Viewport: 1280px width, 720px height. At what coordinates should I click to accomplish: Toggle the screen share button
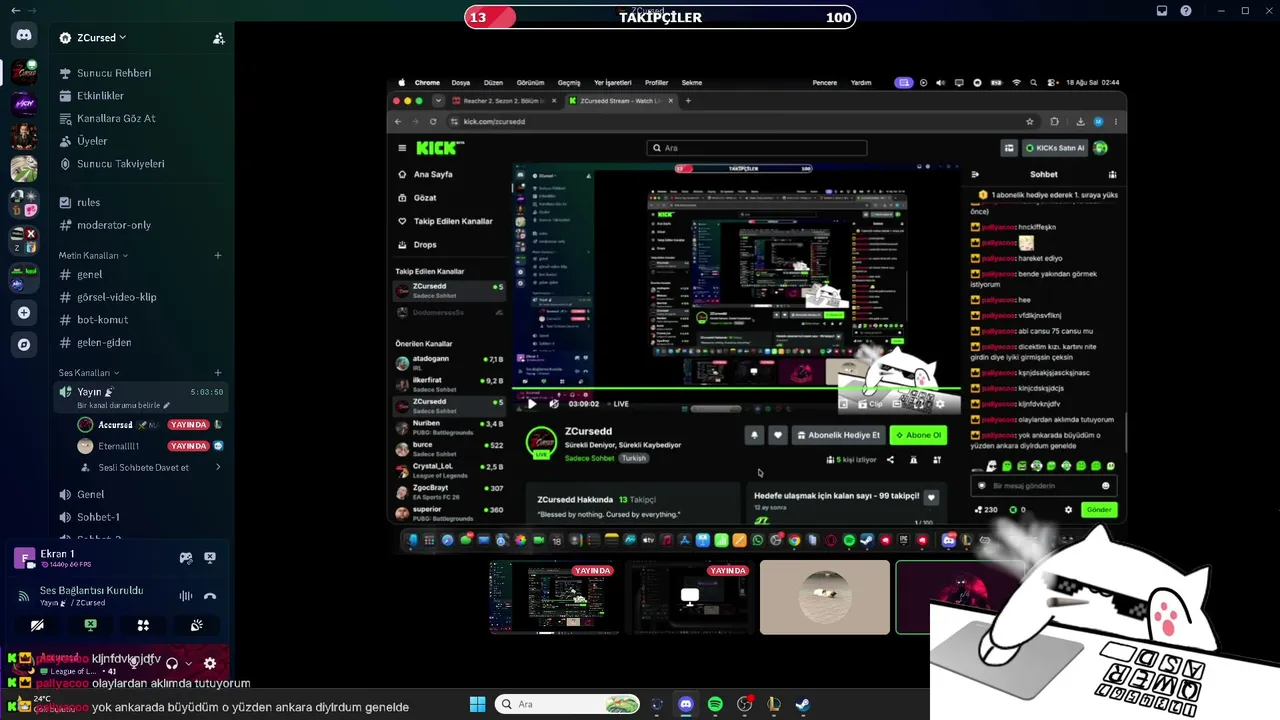tap(90, 625)
